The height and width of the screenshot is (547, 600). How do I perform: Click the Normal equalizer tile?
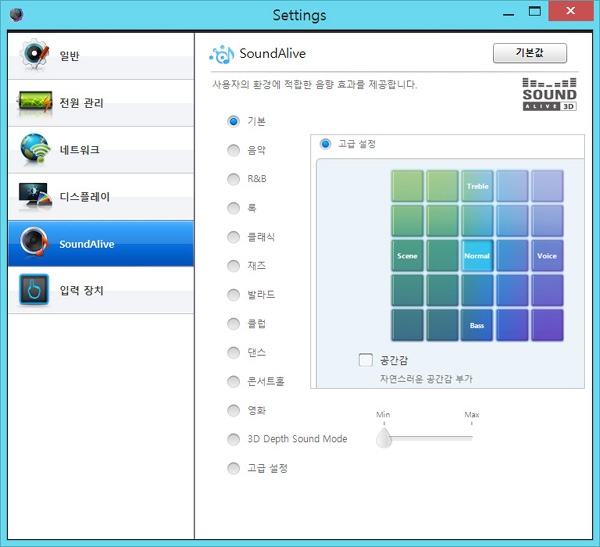[x=477, y=256]
